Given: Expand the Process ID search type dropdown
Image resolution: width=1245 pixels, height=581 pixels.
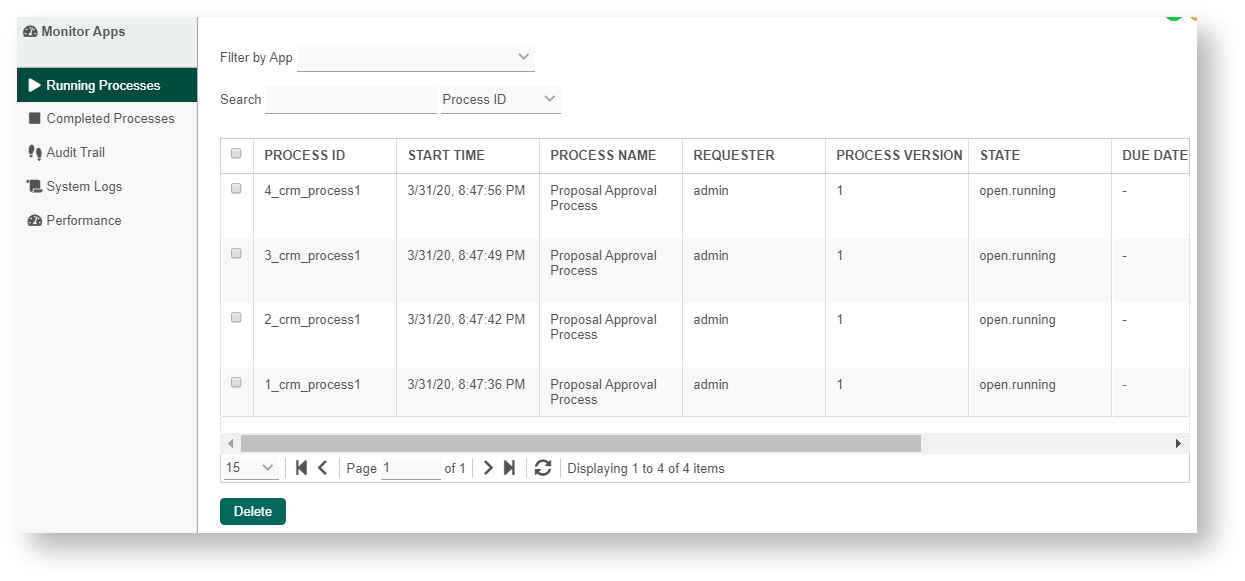Looking at the screenshot, I should (x=500, y=100).
